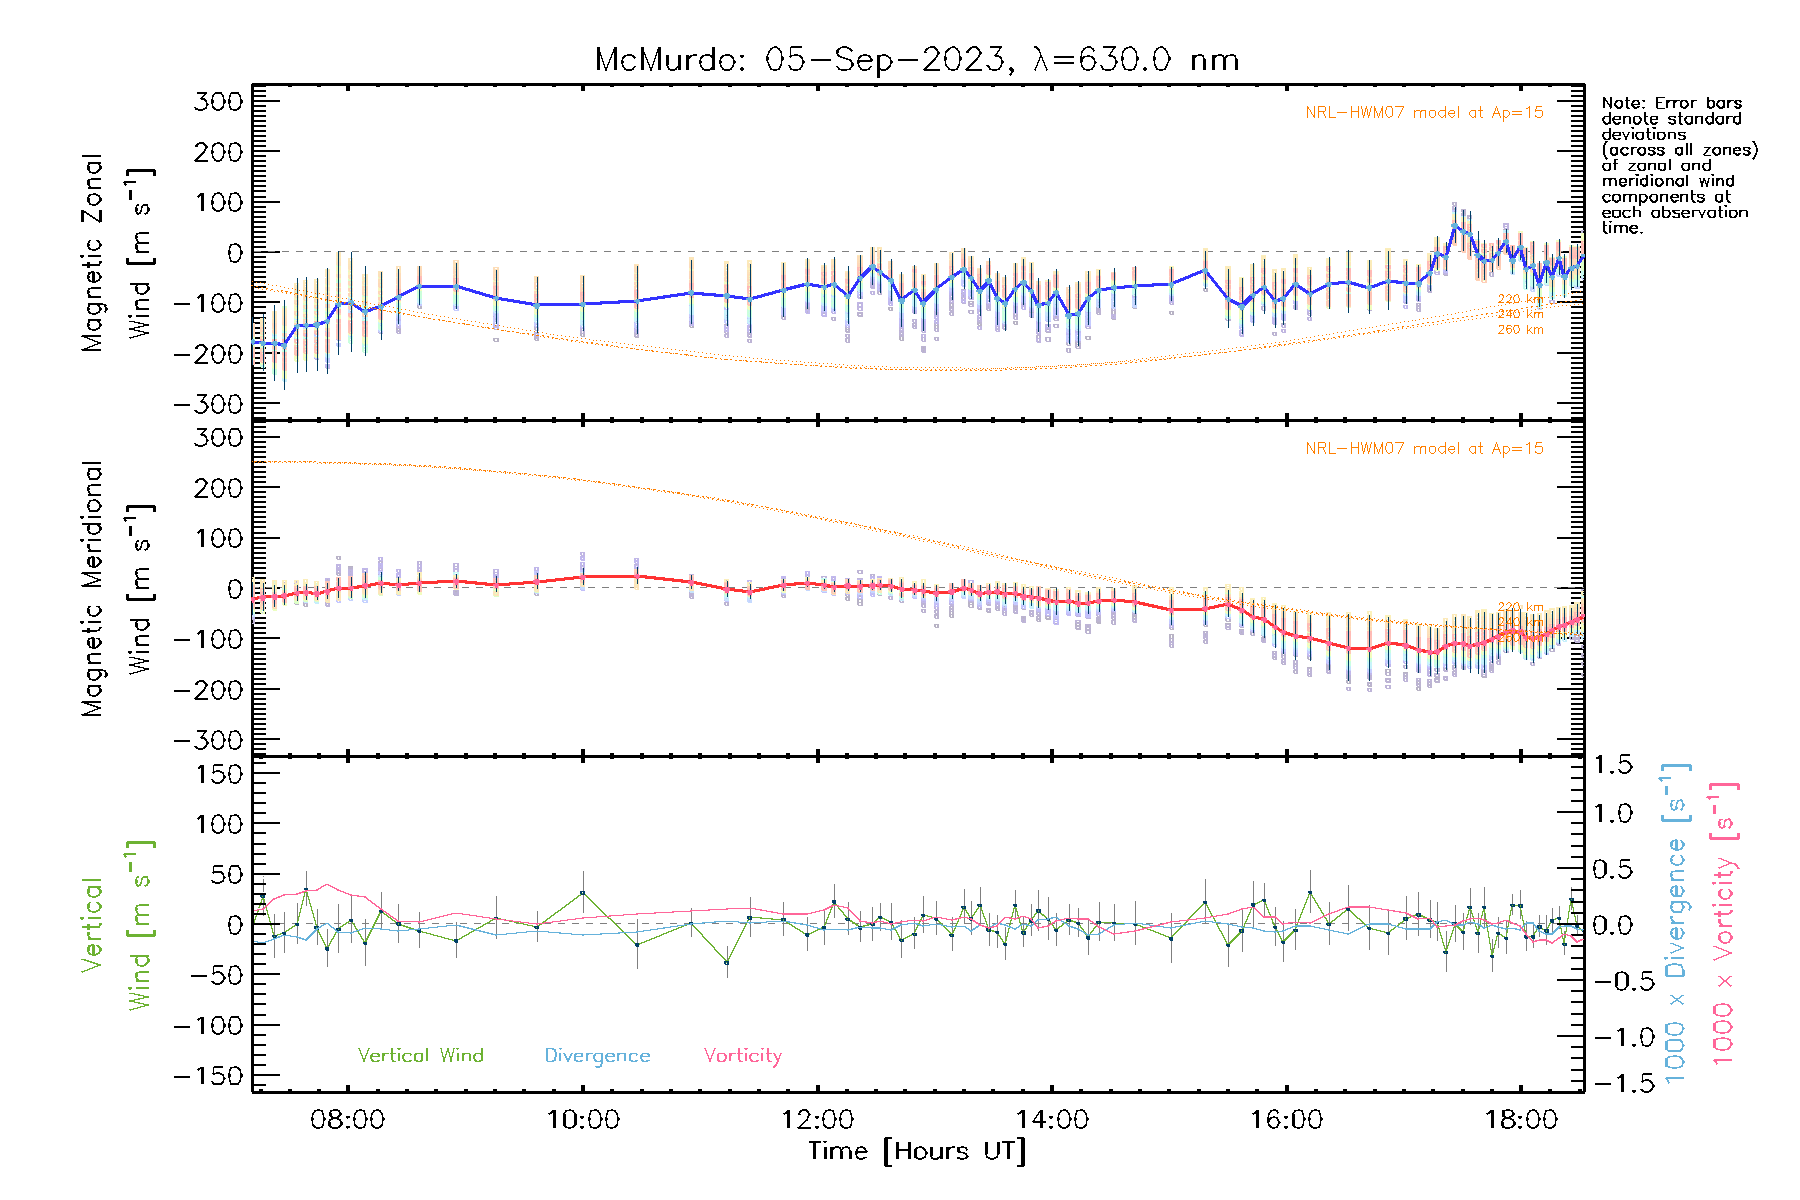This screenshot has height=1200, width=1800.
Task: Click the Magnetic Zonal Wind axis title
Action: point(116,252)
